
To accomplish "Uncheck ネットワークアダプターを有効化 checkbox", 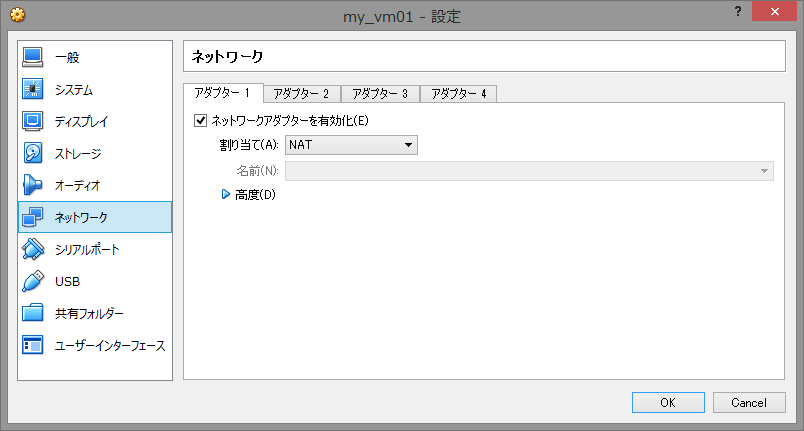I will [200, 120].
